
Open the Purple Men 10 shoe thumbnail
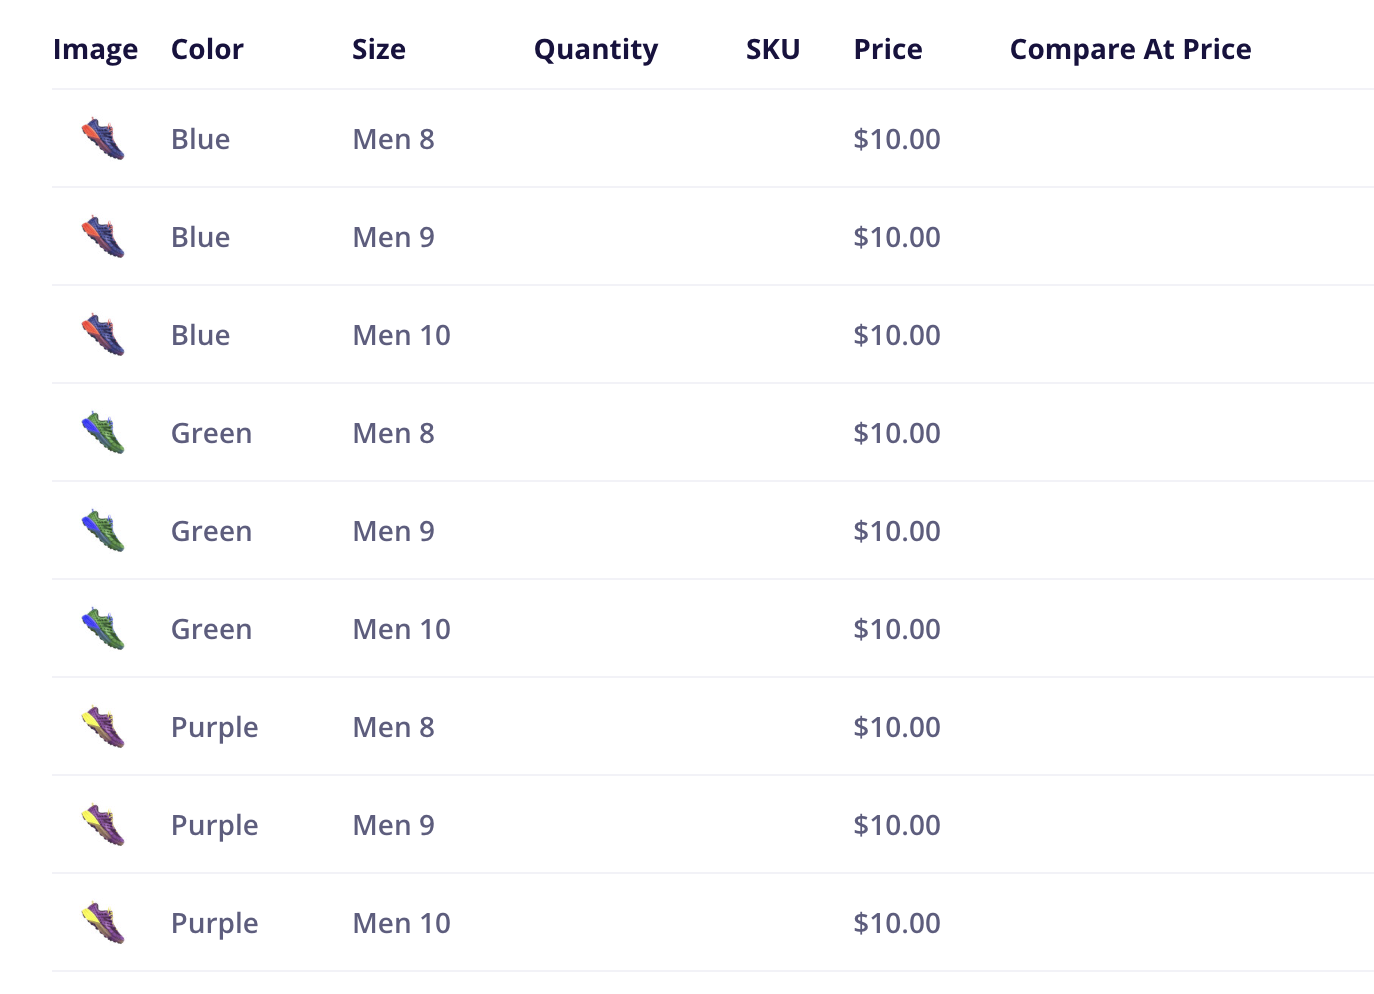pyautogui.click(x=103, y=923)
